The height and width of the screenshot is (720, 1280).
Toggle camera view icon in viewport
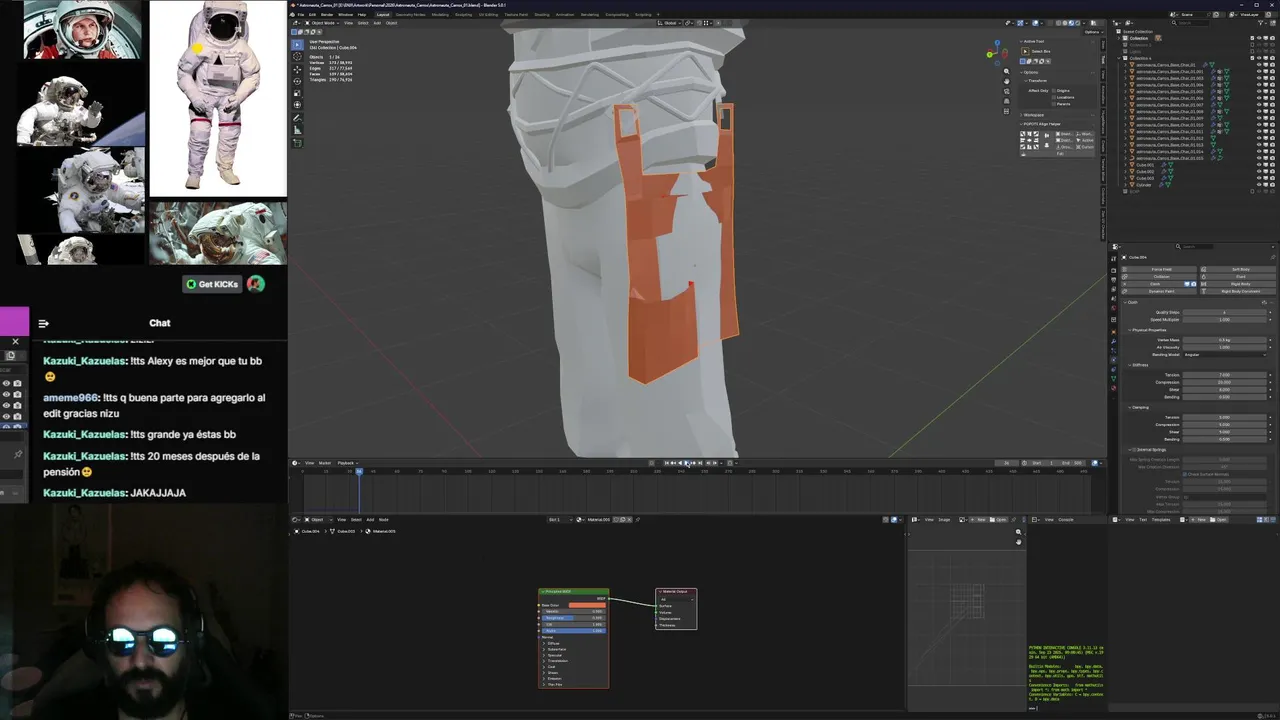click(1007, 91)
